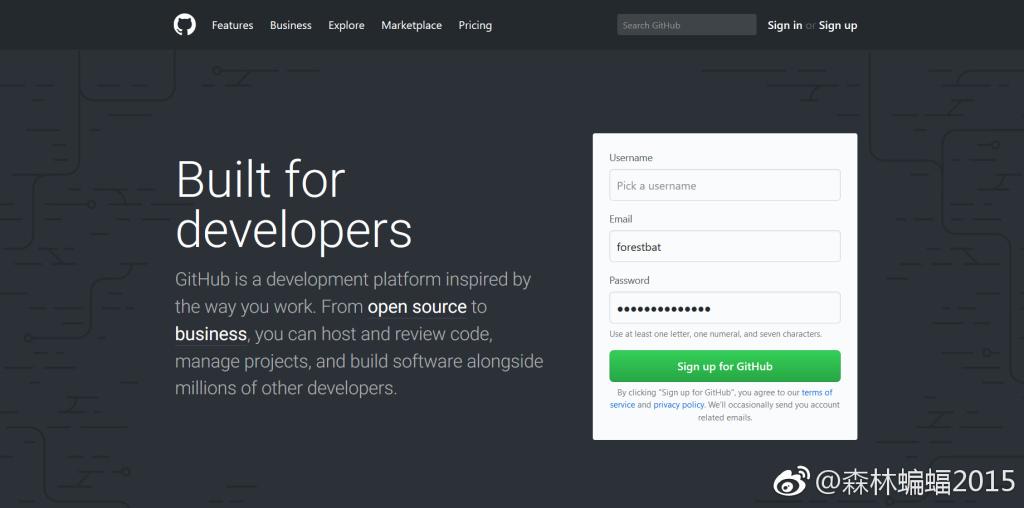Open the Features menu item

click(x=232, y=25)
